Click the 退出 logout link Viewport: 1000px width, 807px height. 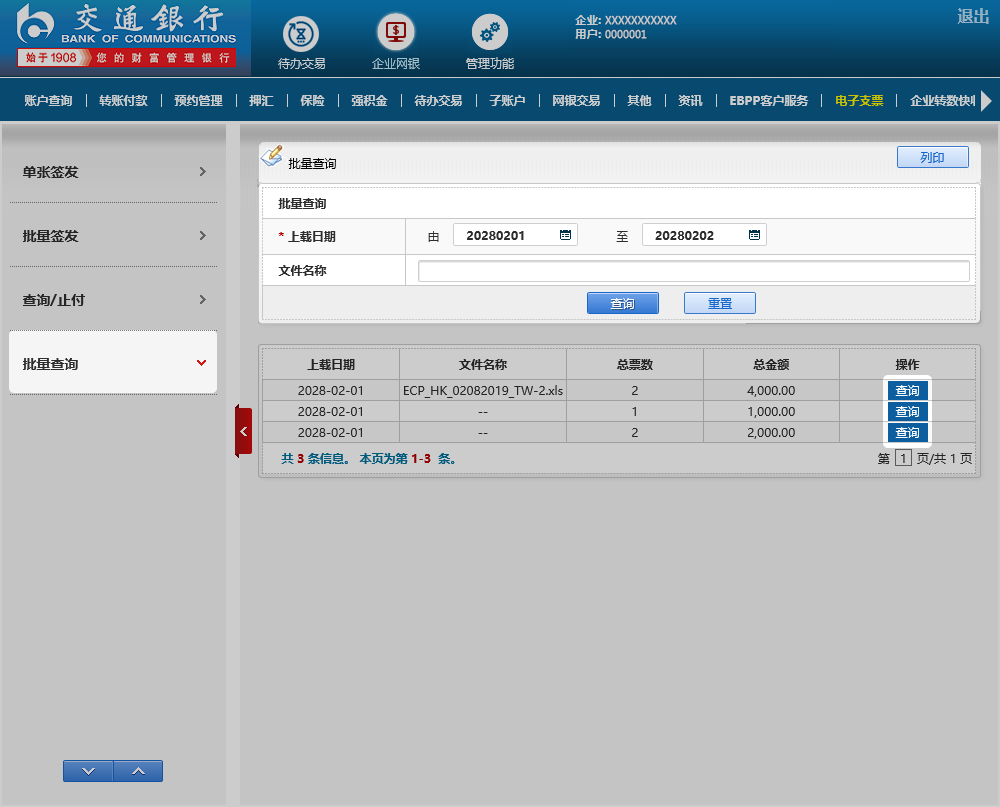pos(973,17)
